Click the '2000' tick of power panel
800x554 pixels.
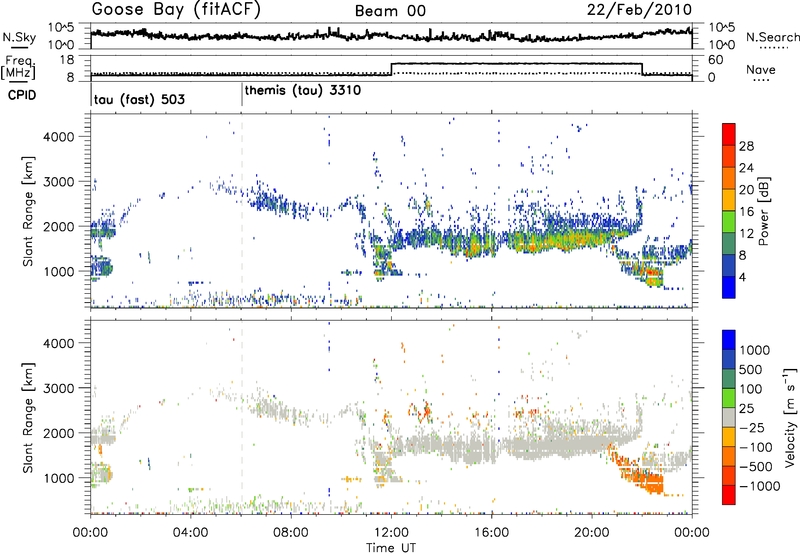point(59,226)
